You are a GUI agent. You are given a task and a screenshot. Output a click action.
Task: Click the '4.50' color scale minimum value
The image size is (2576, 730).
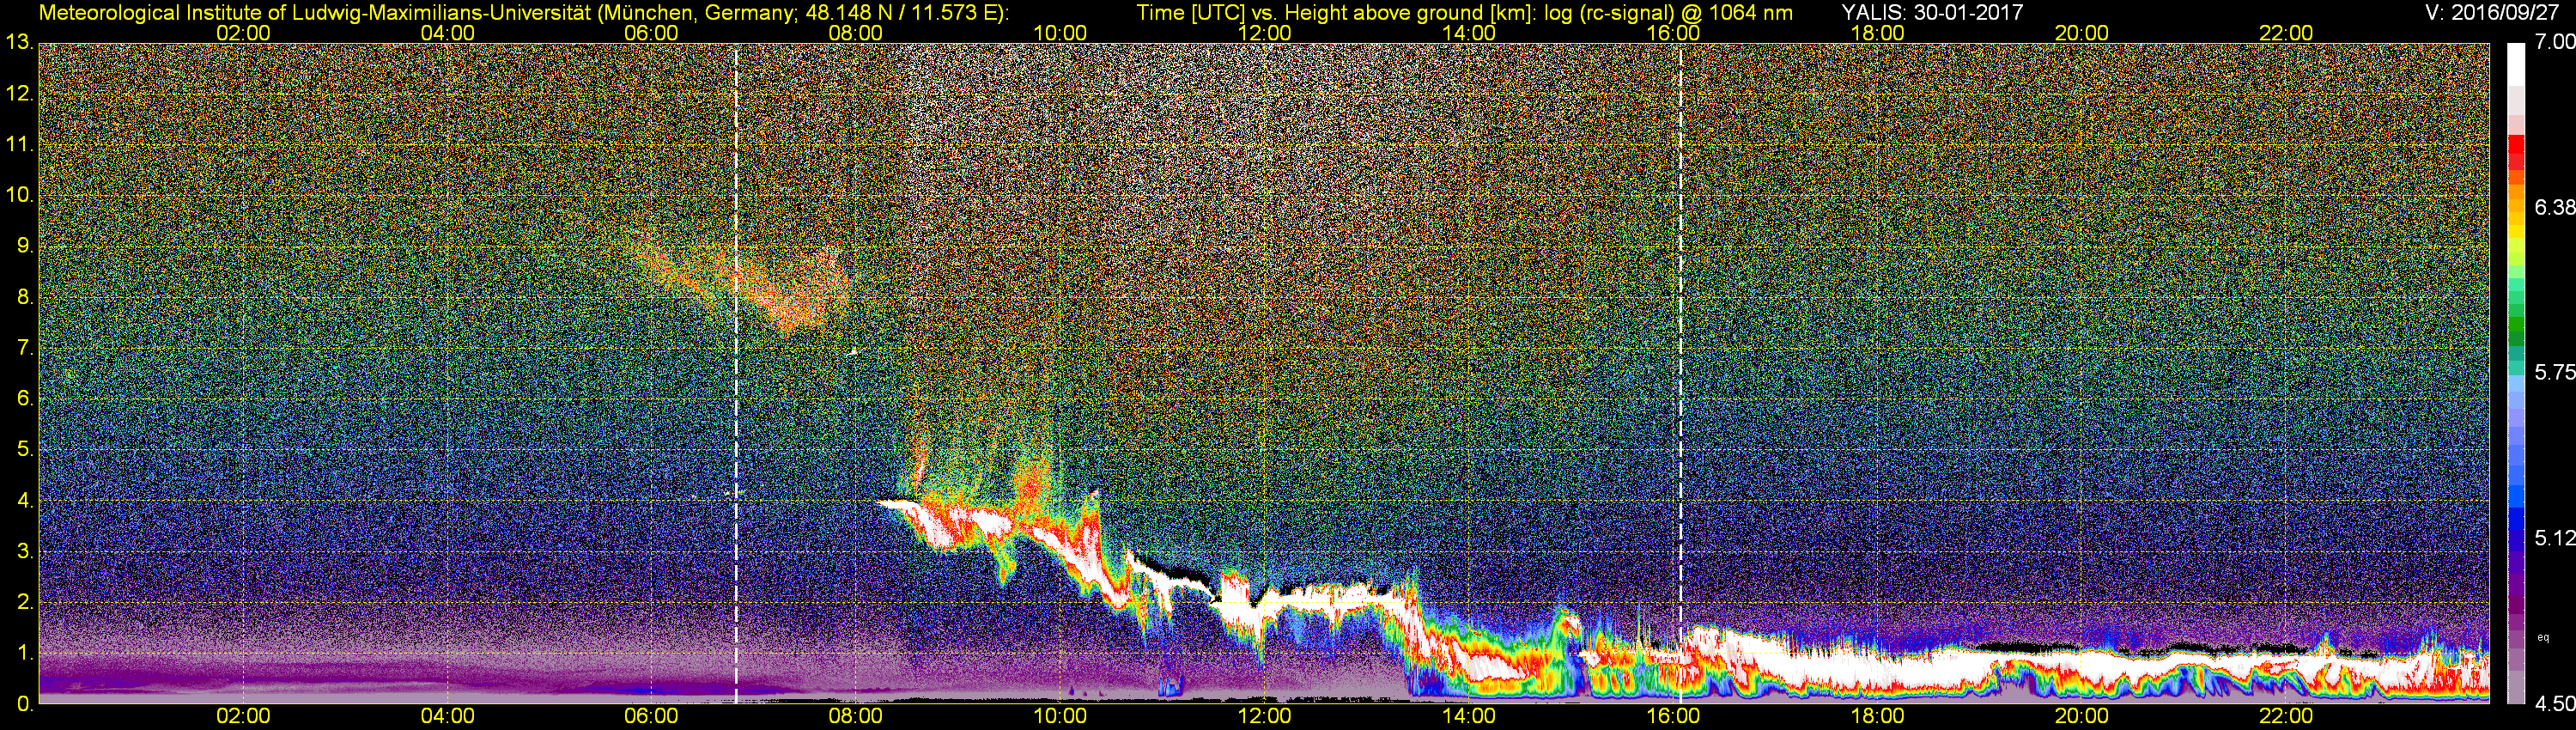tap(2555, 704)
